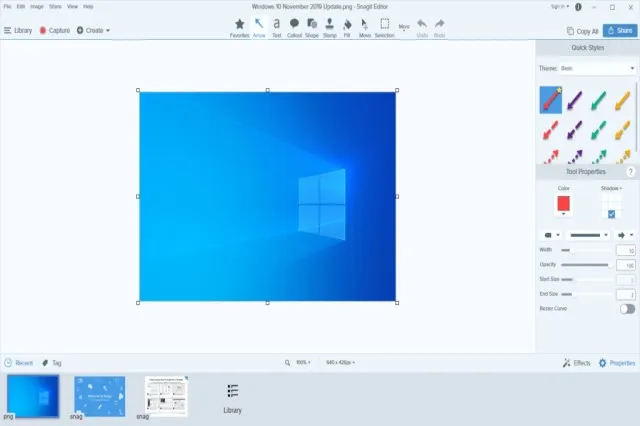This screenshot has height=426, width=640.
Task: Click the Share button
Action: coord(620,31)
